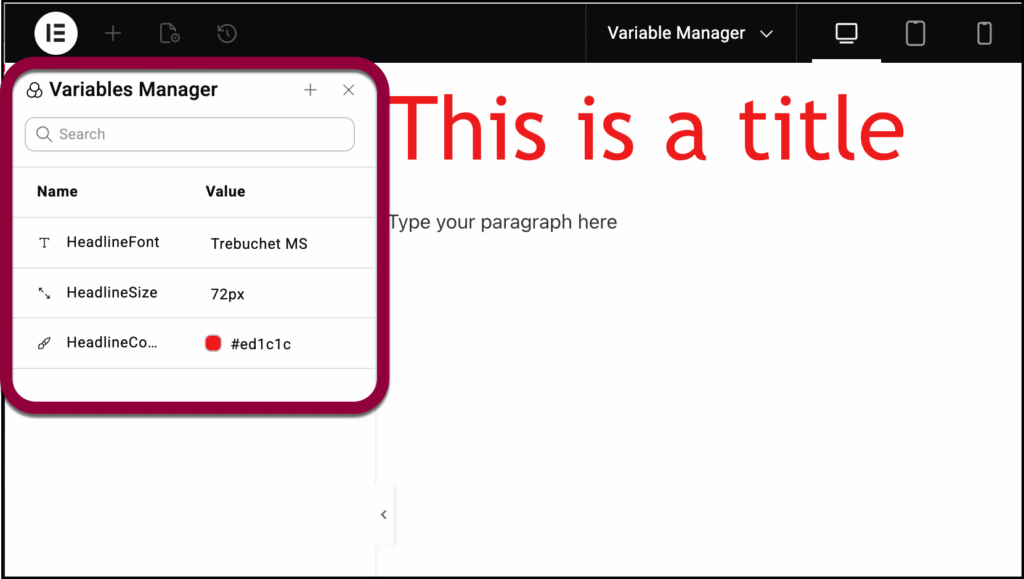
Task: Click the Name column header
Action: click(x=57, y=191)
